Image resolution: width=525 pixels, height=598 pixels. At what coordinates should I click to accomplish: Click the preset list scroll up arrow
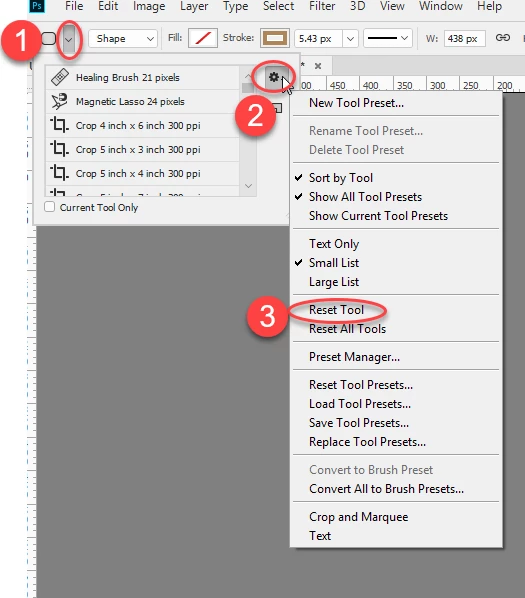(248, 76)
